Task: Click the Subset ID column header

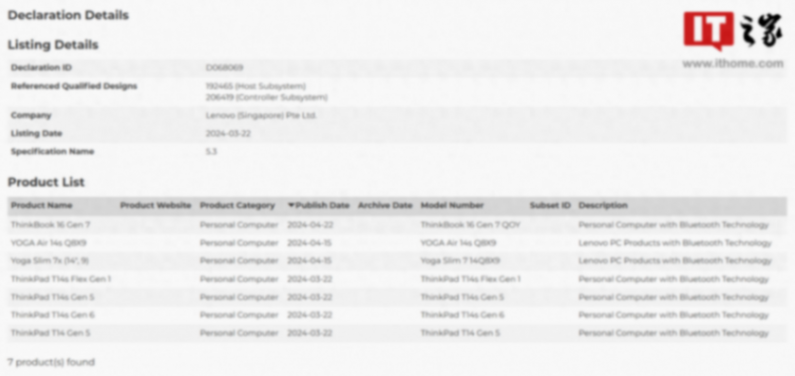Action: [x=550, y=205]
